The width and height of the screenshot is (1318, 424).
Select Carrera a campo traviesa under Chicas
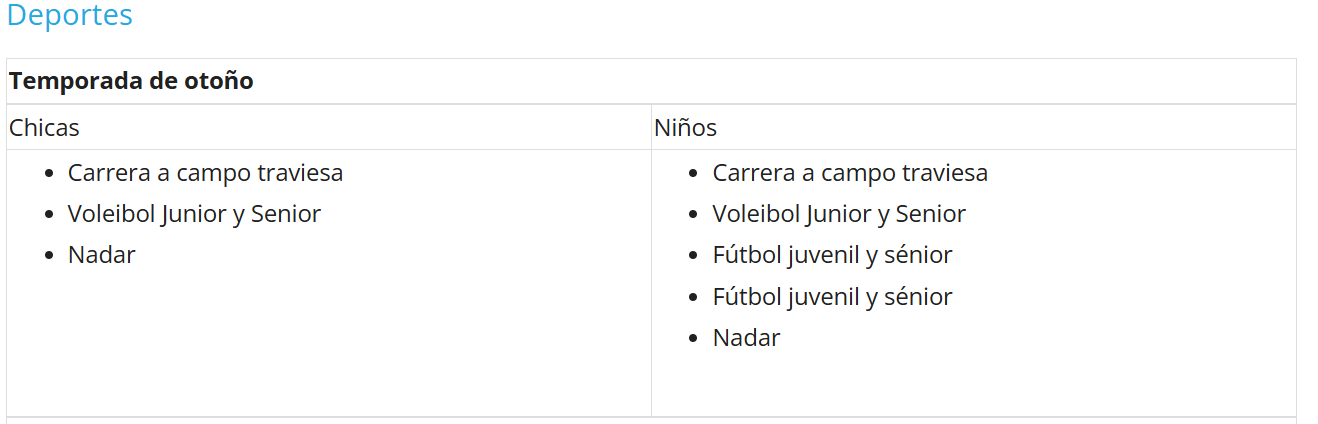[x=205, y=173]
